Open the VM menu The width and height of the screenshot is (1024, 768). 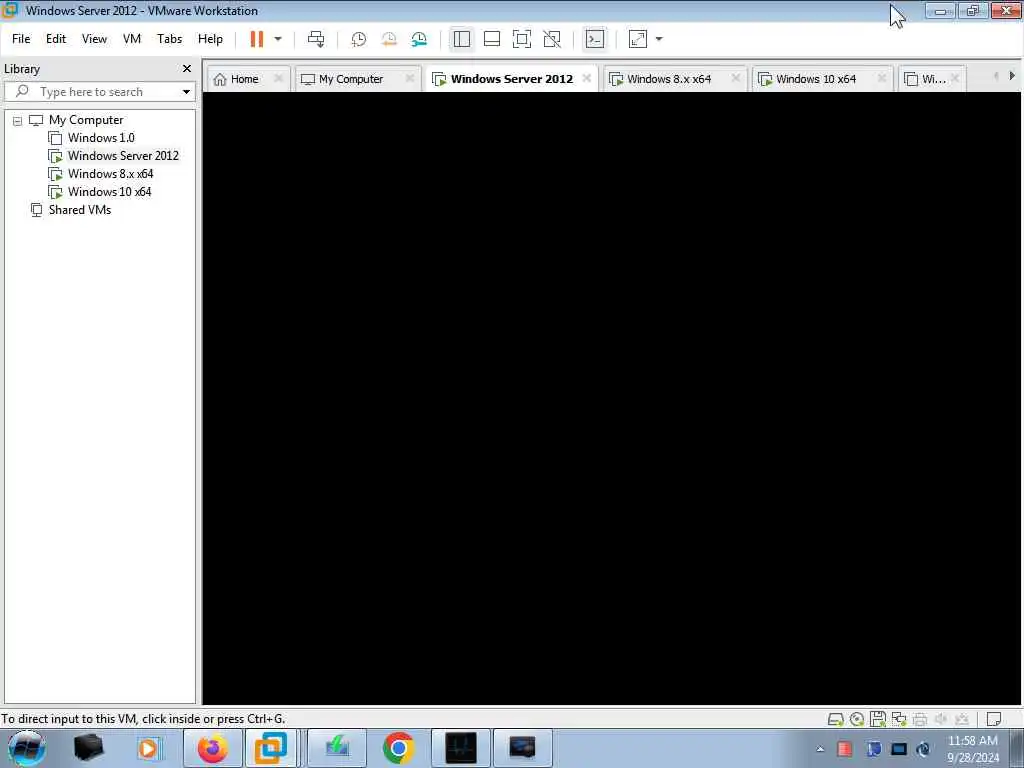point(132,39)
